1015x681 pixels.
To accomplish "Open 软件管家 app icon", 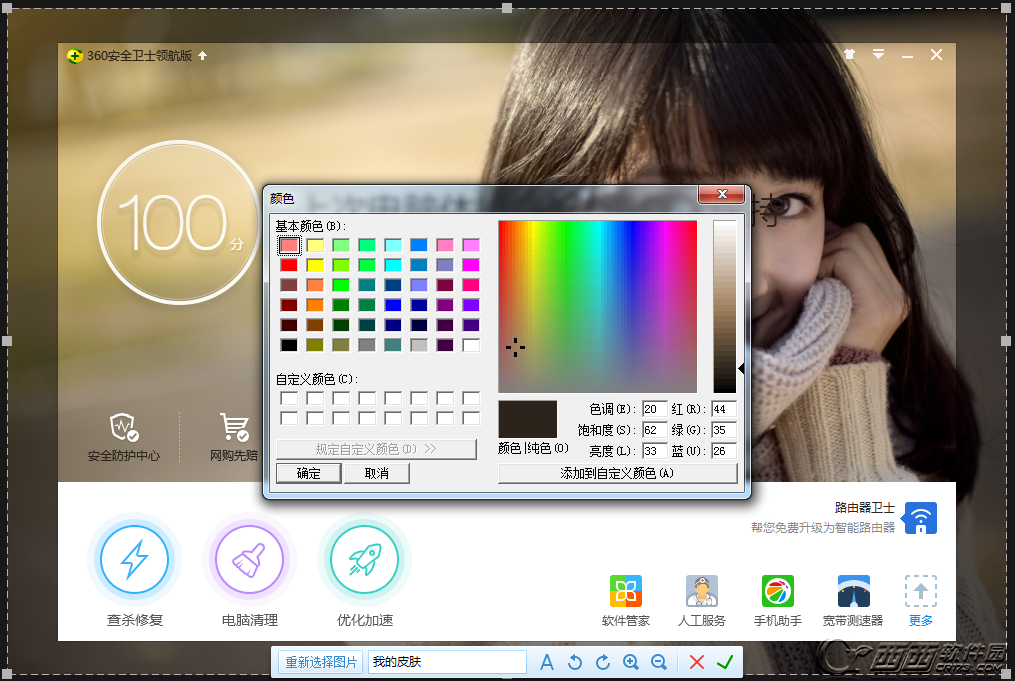I will [626, 591].
